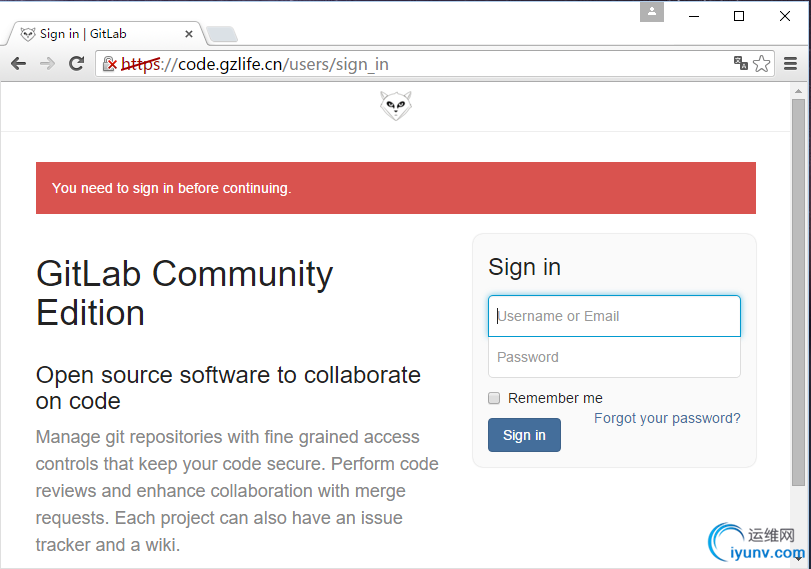The width and height of the screenshot is (811, 569).
Task: Bookmark this page with the star icon
Action: (x=761, y=64)
